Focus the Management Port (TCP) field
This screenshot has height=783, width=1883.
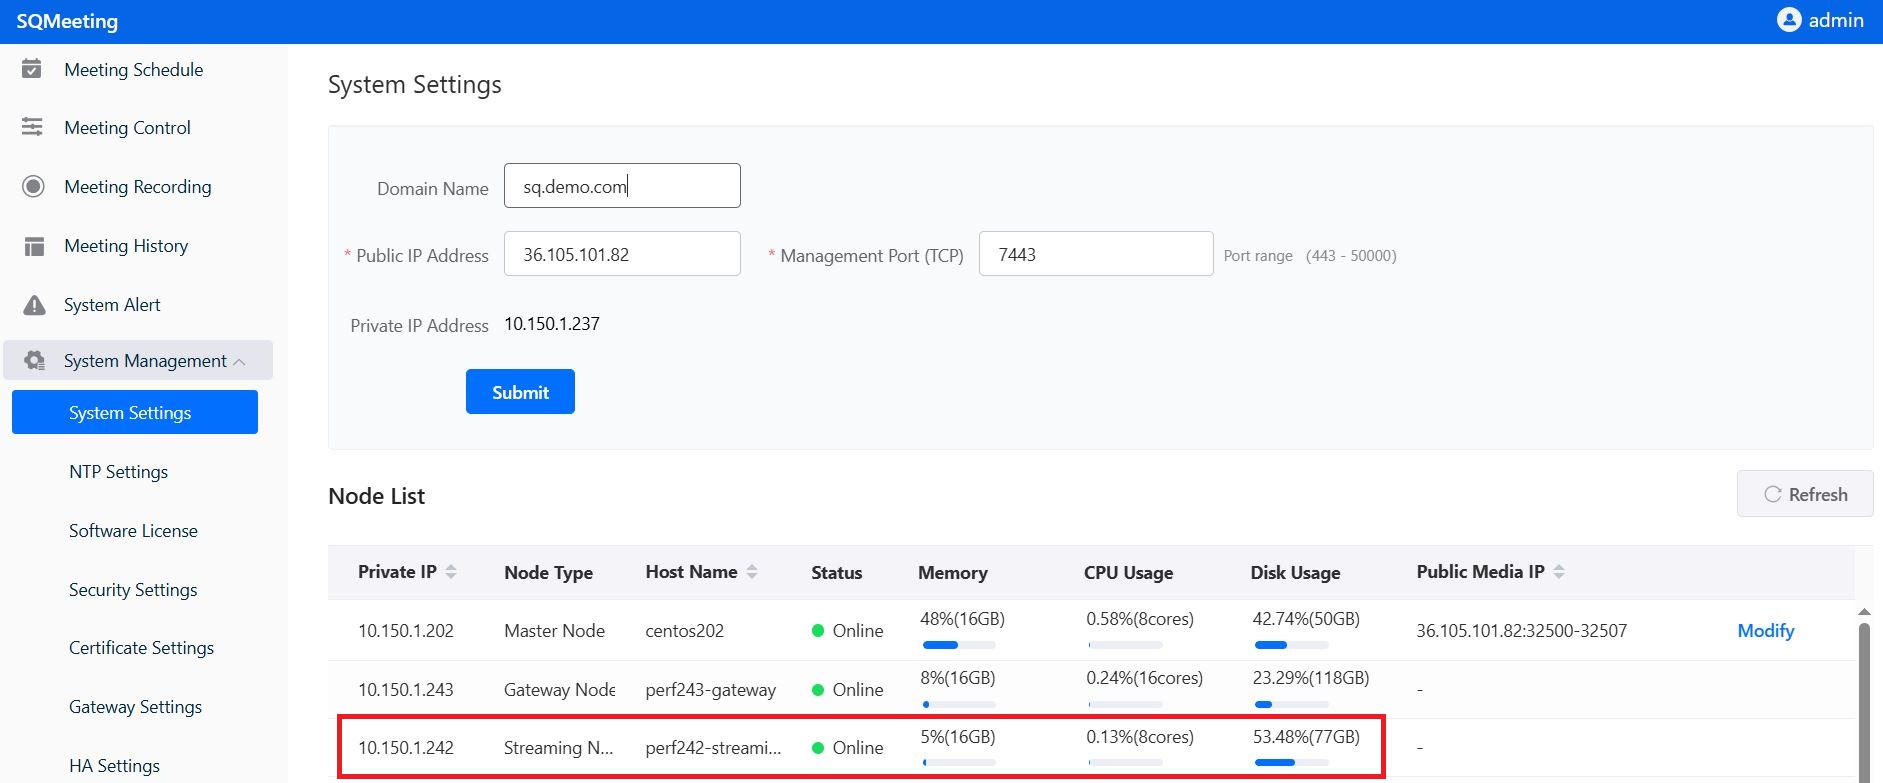pos(1096,254)
